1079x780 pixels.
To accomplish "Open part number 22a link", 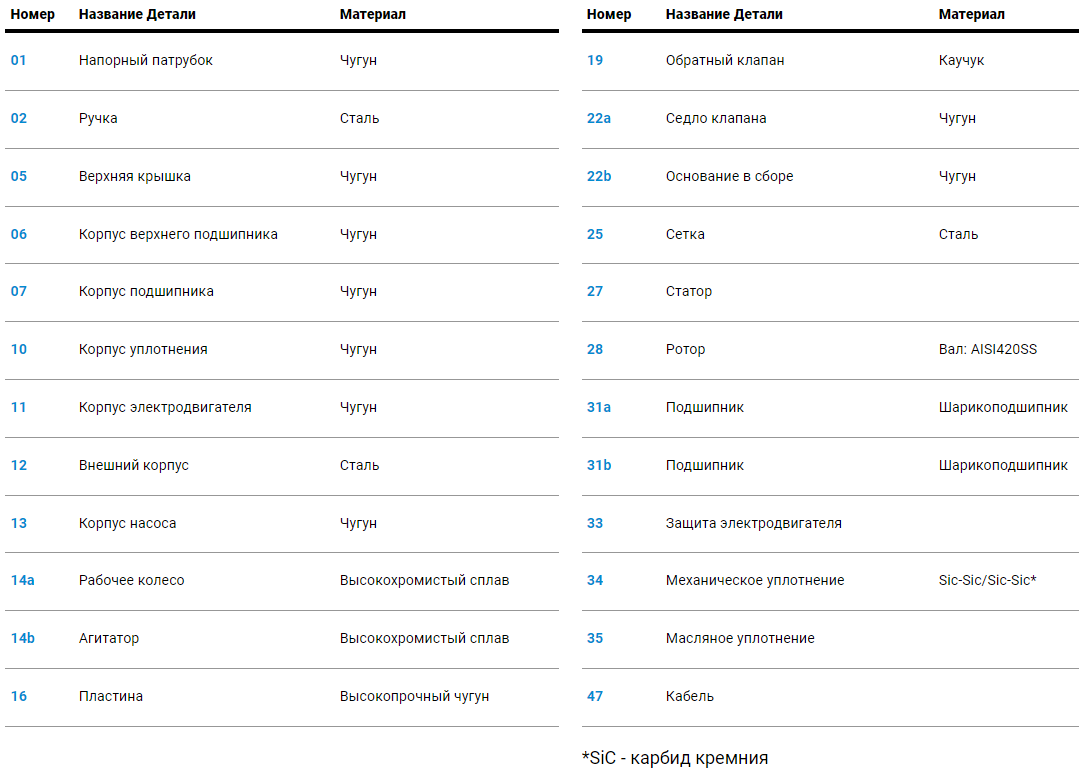I will click(599, 118).
